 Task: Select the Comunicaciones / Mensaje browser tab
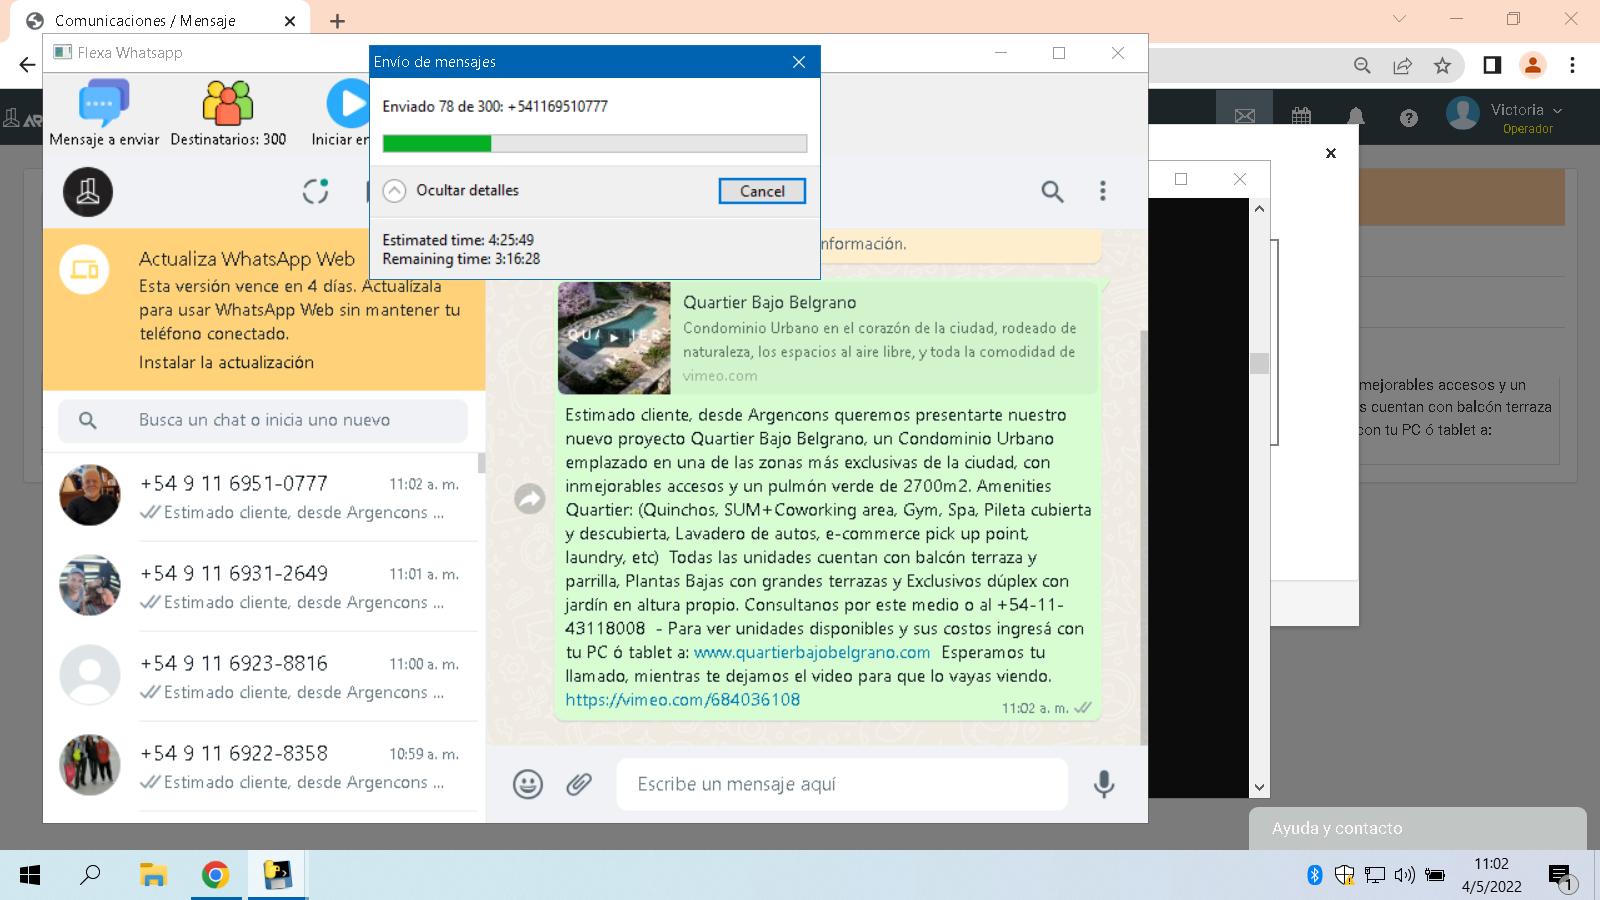(160, 20)
